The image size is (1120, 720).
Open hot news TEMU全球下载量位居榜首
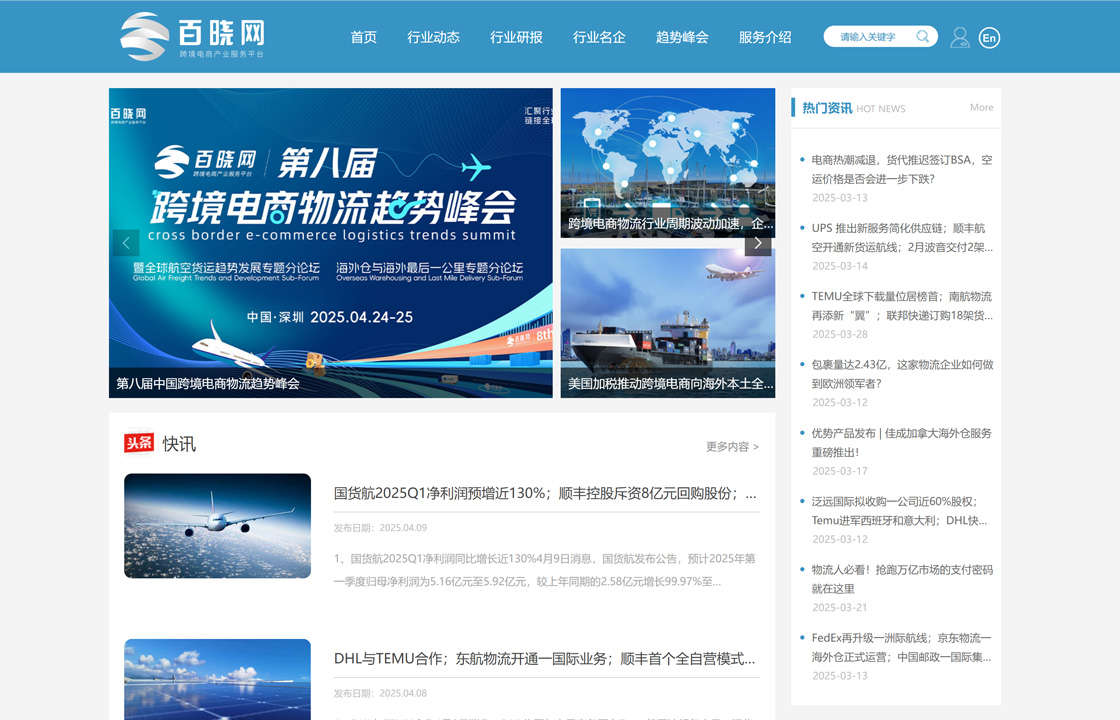[x=902, y=306]
